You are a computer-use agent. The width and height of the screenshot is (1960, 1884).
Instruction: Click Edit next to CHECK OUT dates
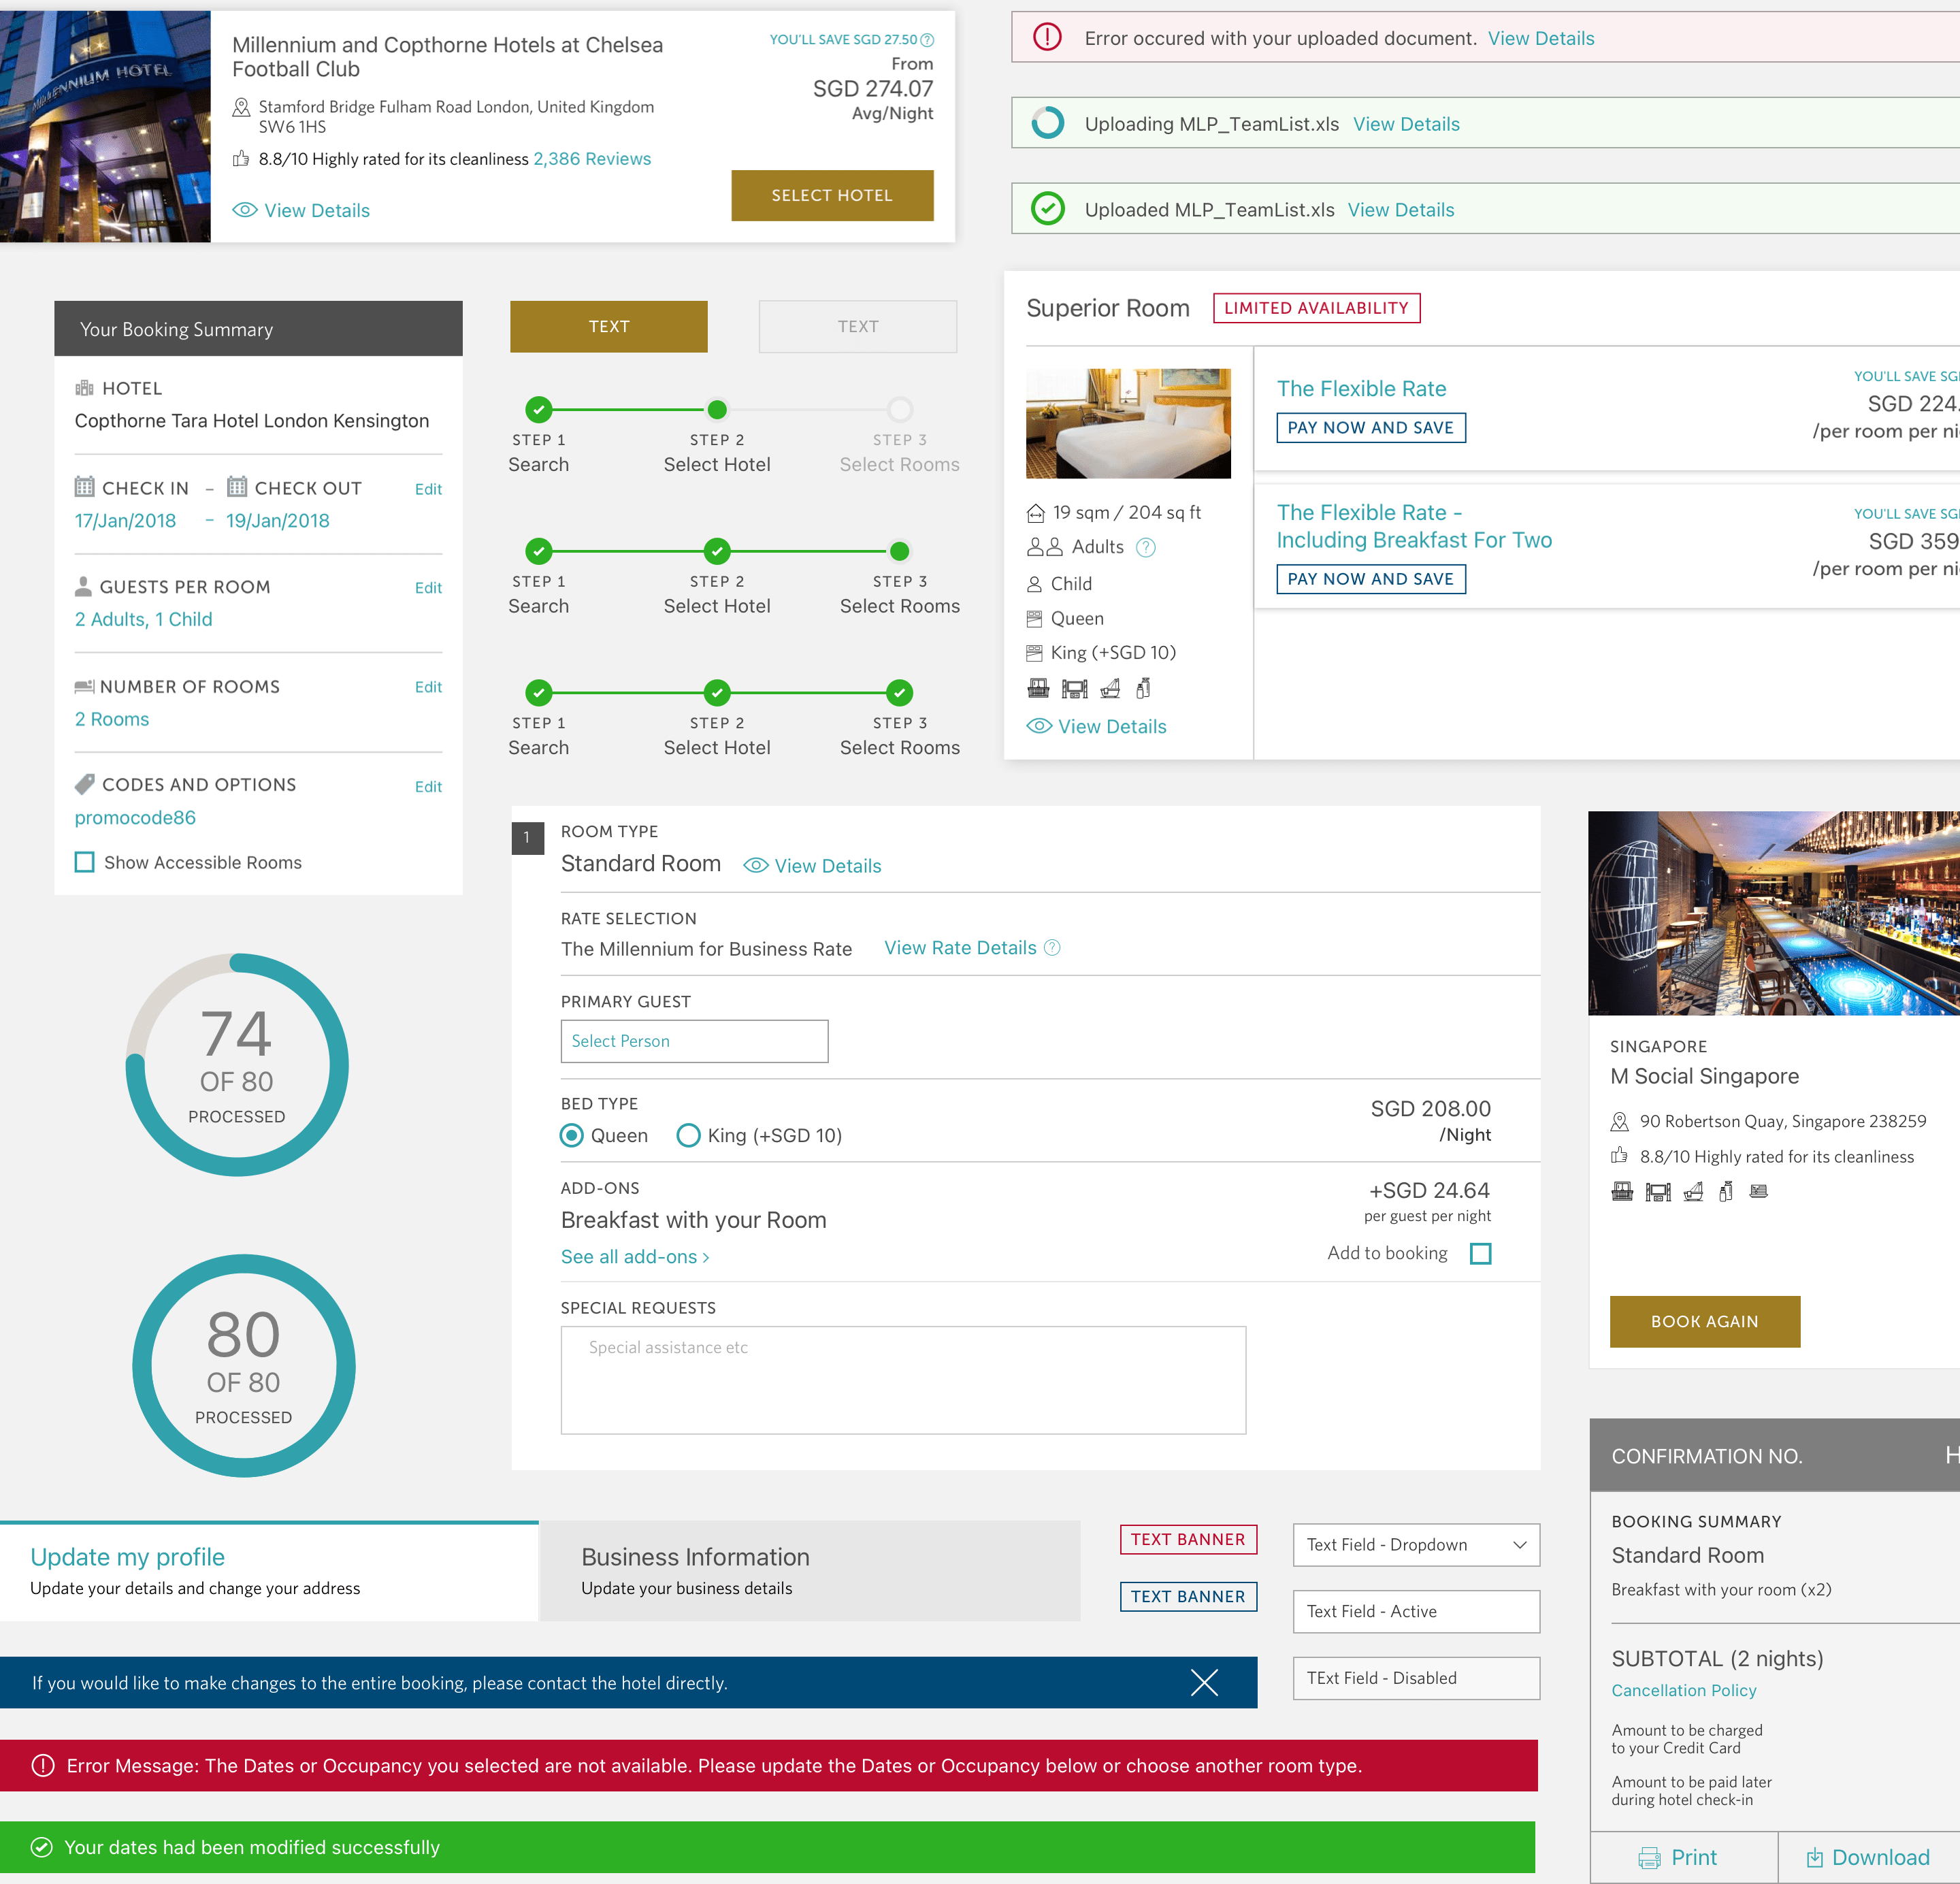[428, 489]
